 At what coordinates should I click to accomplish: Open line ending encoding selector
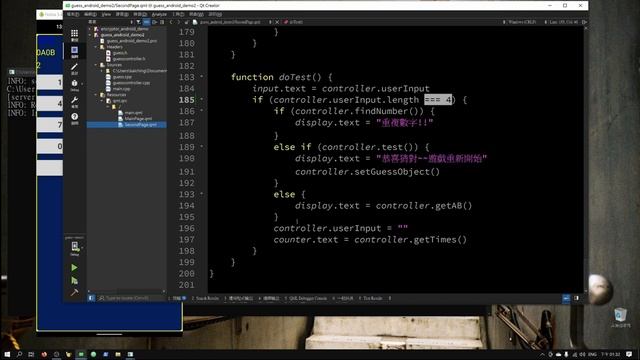click(521, 22)
